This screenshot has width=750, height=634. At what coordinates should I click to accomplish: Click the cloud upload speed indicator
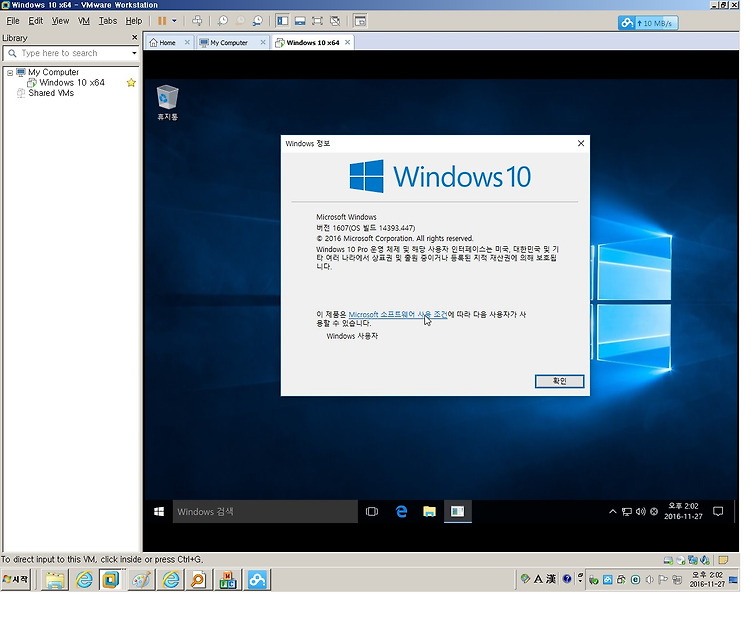coord(648,23)
